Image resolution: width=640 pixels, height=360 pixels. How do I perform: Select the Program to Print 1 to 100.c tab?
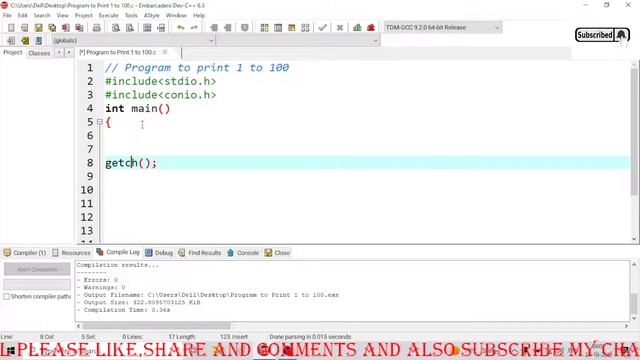[x=118, y=52]
